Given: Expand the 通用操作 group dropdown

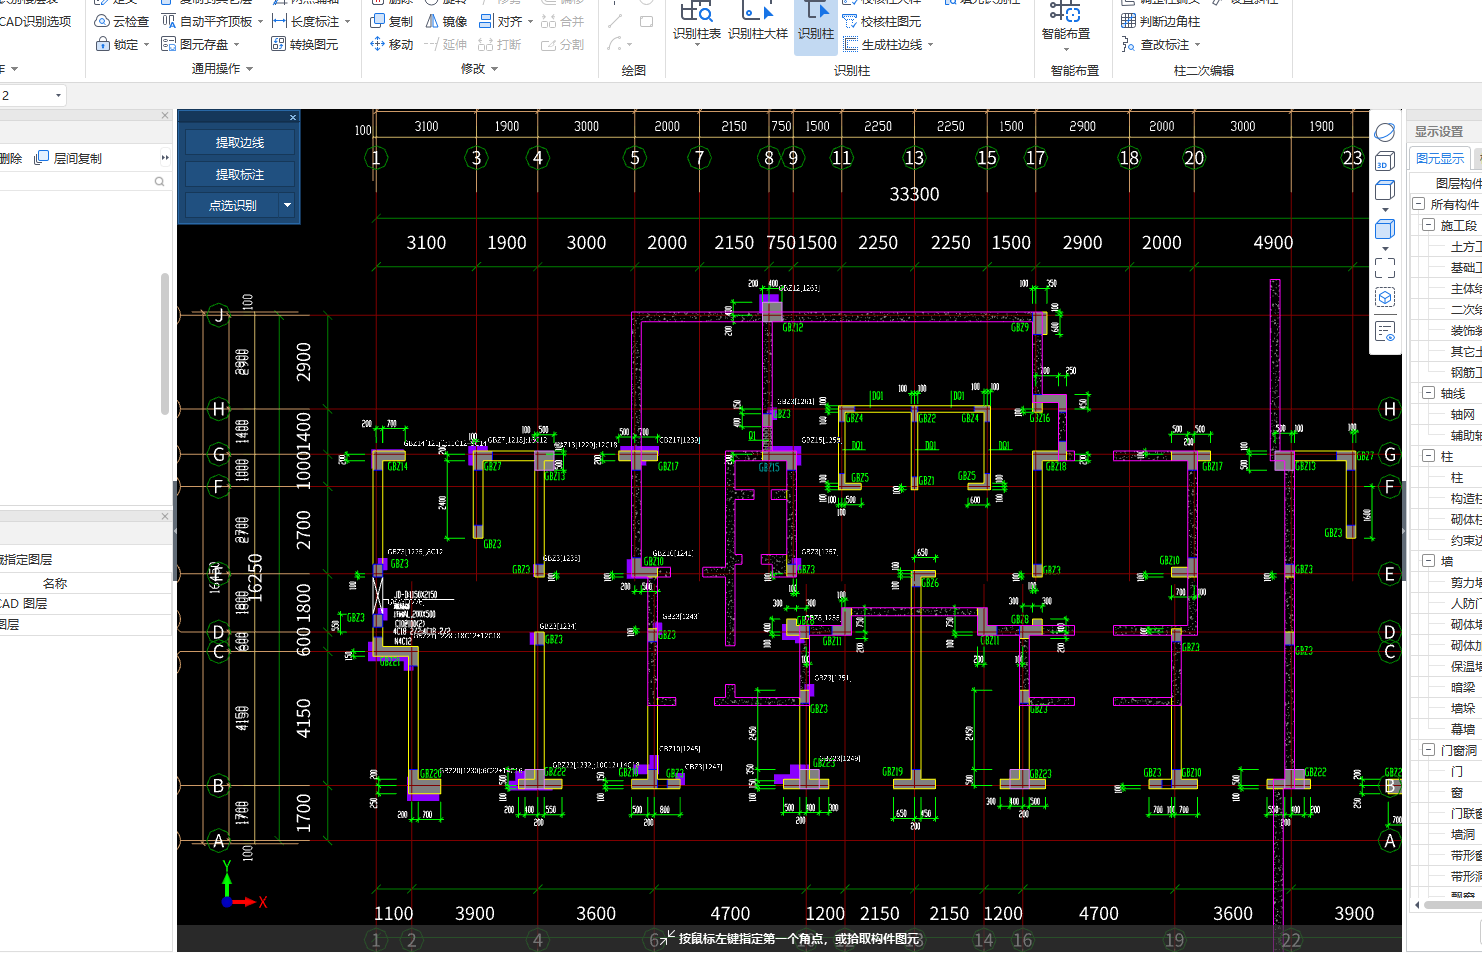Looking at the screenshot, I should 249,69.
